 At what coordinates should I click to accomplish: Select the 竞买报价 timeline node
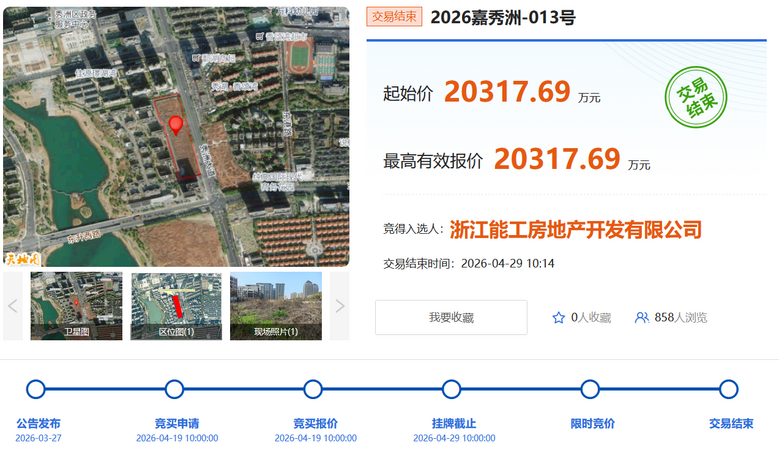tap(313, 389)
